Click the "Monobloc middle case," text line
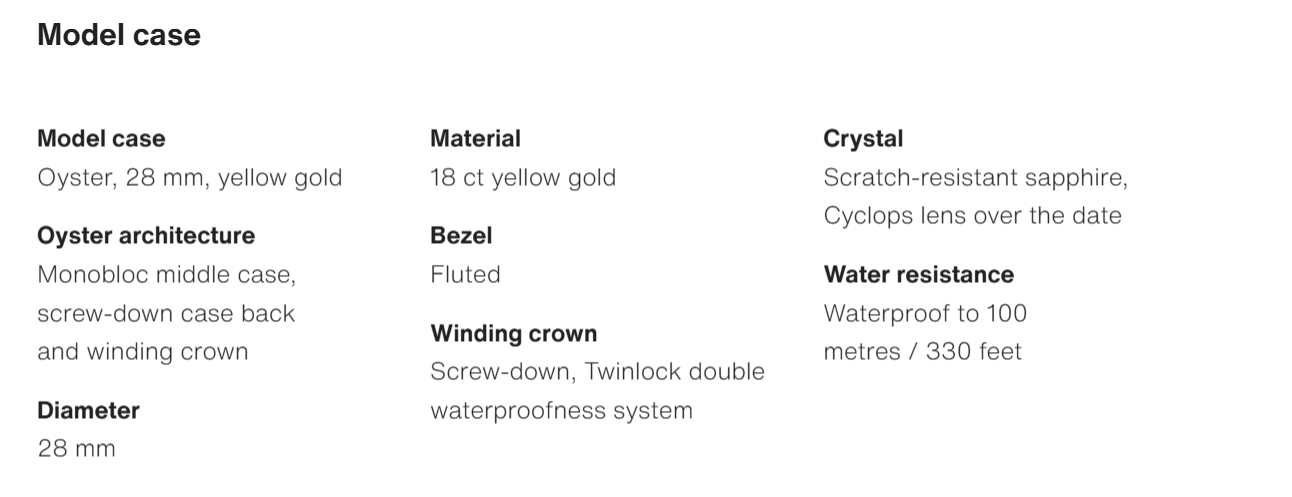 (x=167, y=274)
